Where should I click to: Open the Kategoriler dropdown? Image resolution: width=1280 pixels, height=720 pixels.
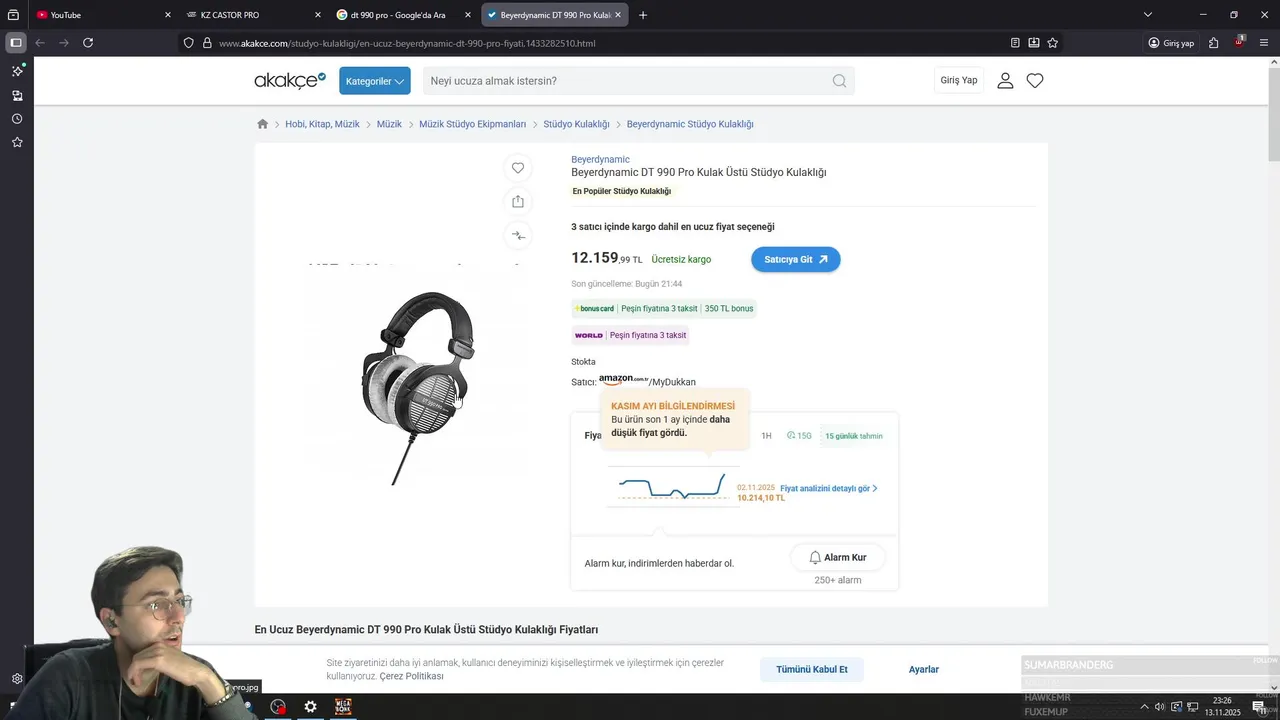pyautogui.click(x=375, y=81)
